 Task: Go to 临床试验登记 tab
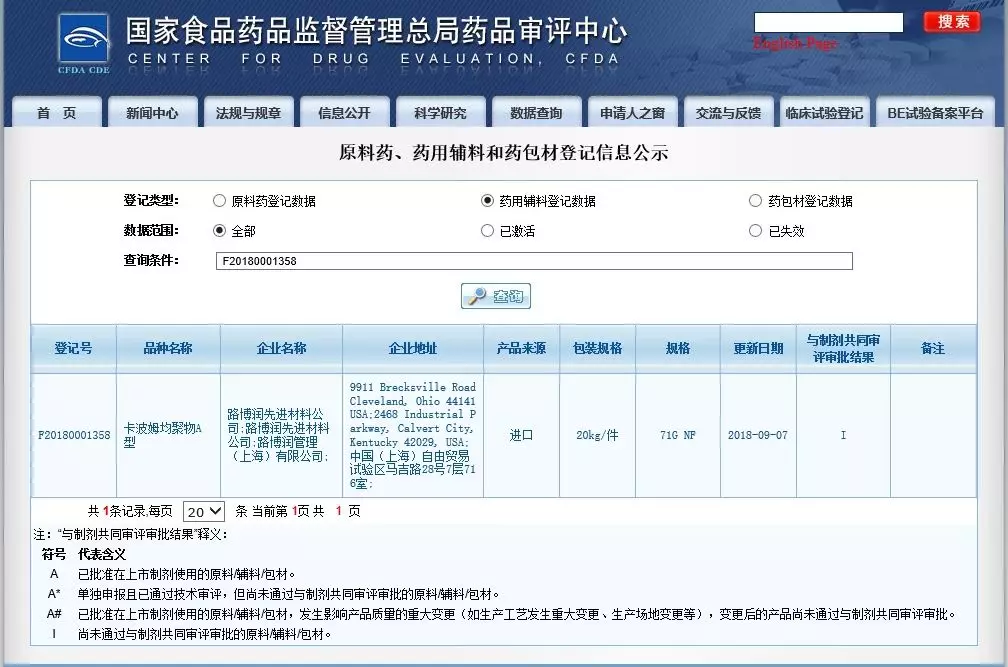tap(824, 112)
